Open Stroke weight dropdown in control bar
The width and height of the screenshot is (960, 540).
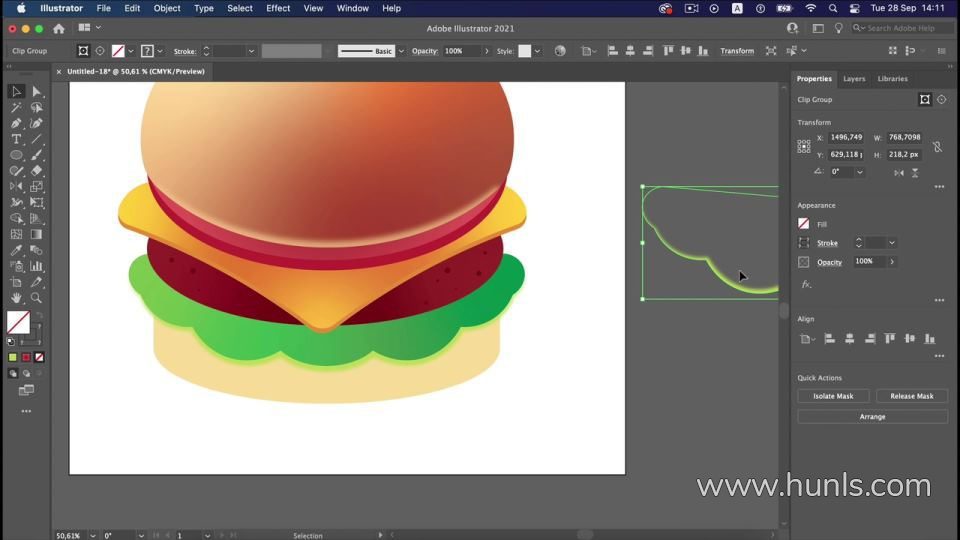tap(251, 51)
